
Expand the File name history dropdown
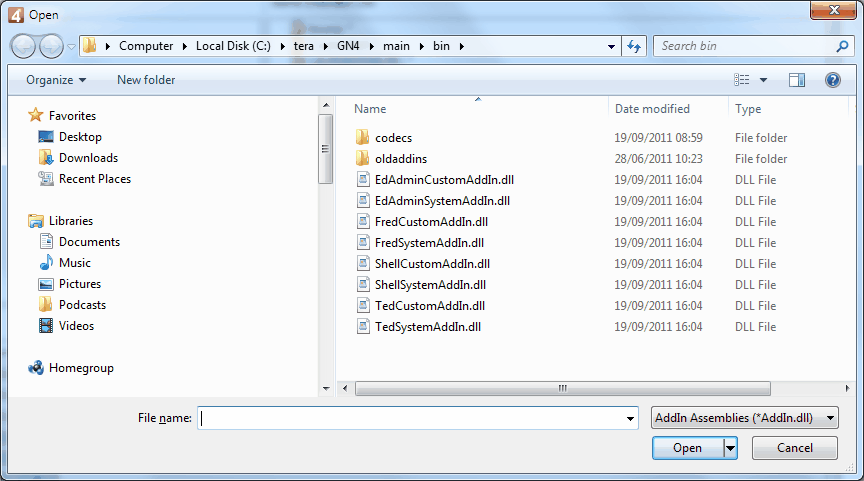[x=630, y=419]
